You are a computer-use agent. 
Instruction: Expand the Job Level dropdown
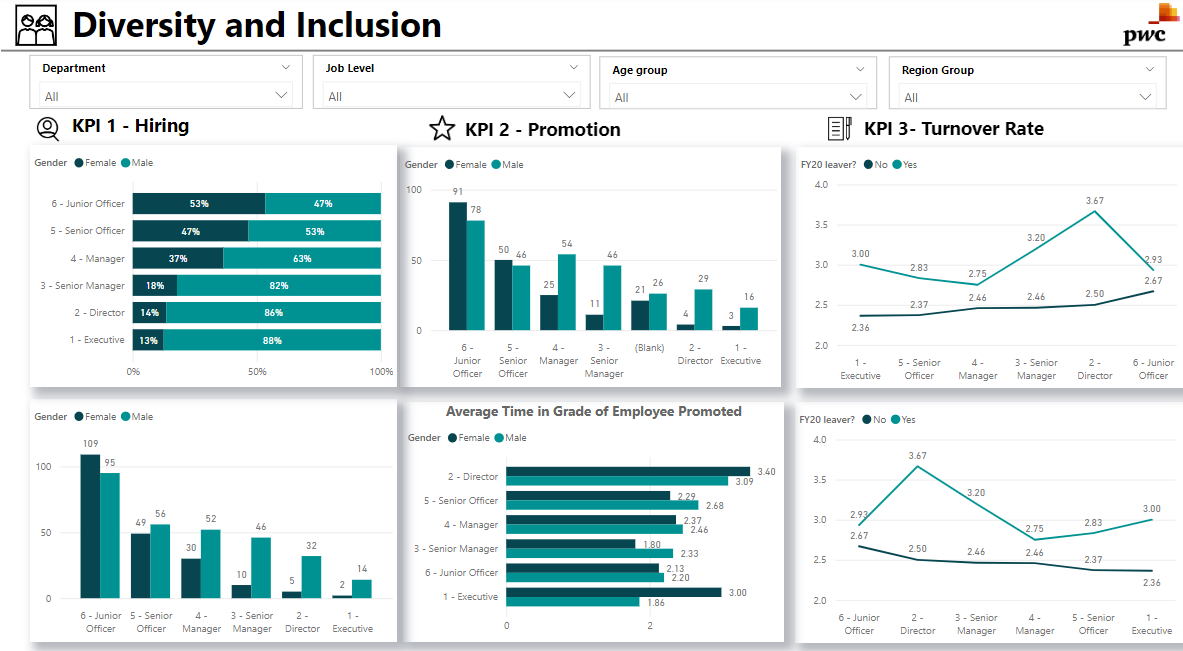click(571, 68)
